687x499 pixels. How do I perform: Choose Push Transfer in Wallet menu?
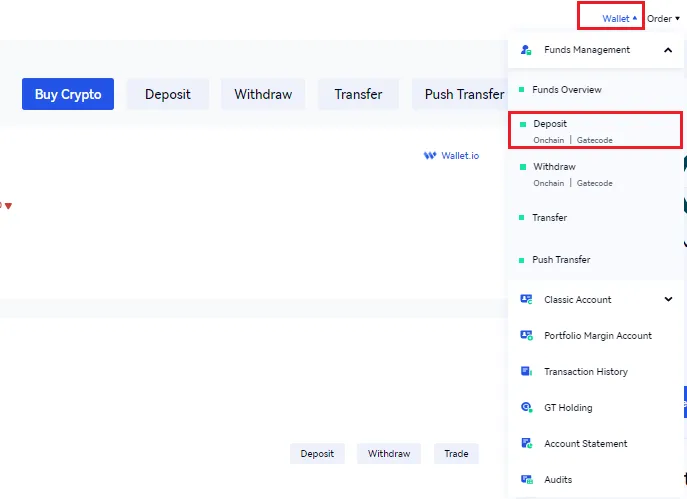click(x=561, y=260)
